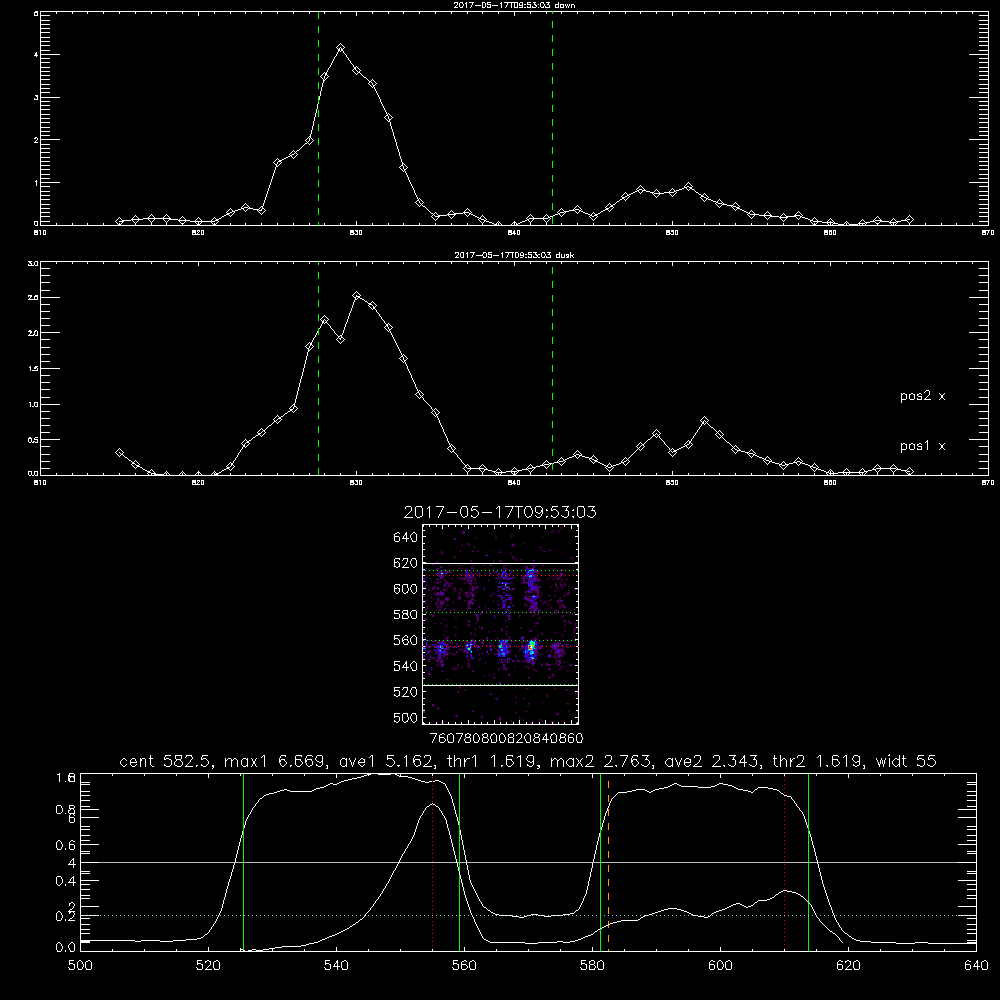This screenshot has width=1000, height=1000.
Task: Click the green vertical line near 525 in the bottom plot
Action: click(x=243, y=861)
